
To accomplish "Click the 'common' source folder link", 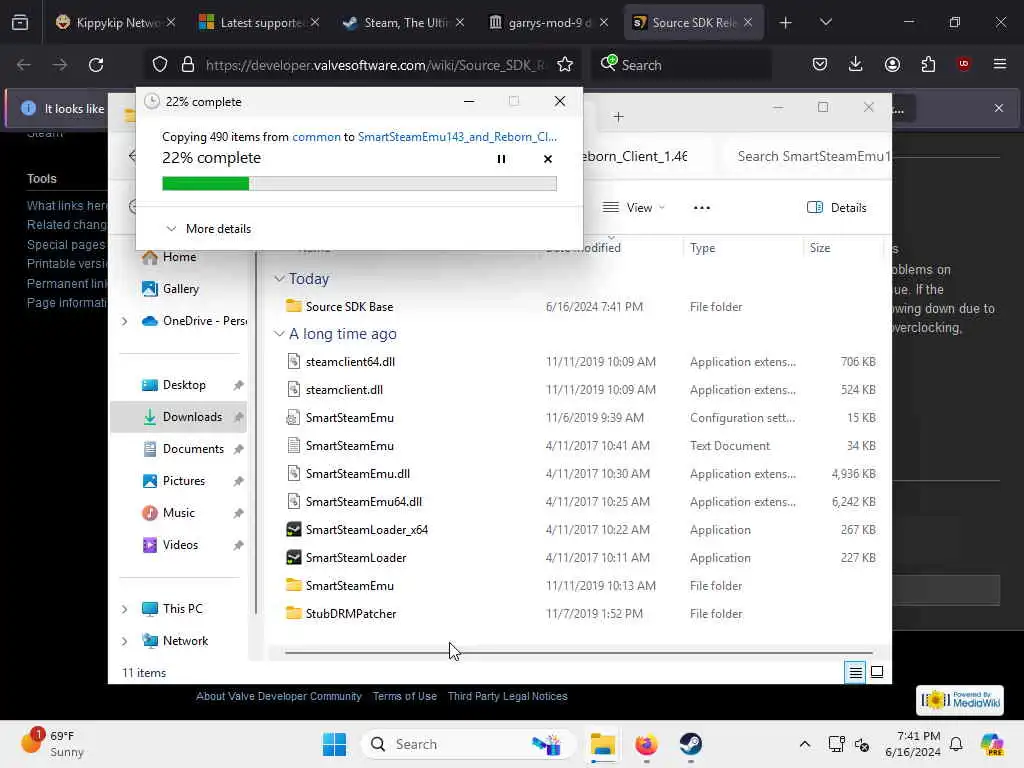I will [316, 137].
